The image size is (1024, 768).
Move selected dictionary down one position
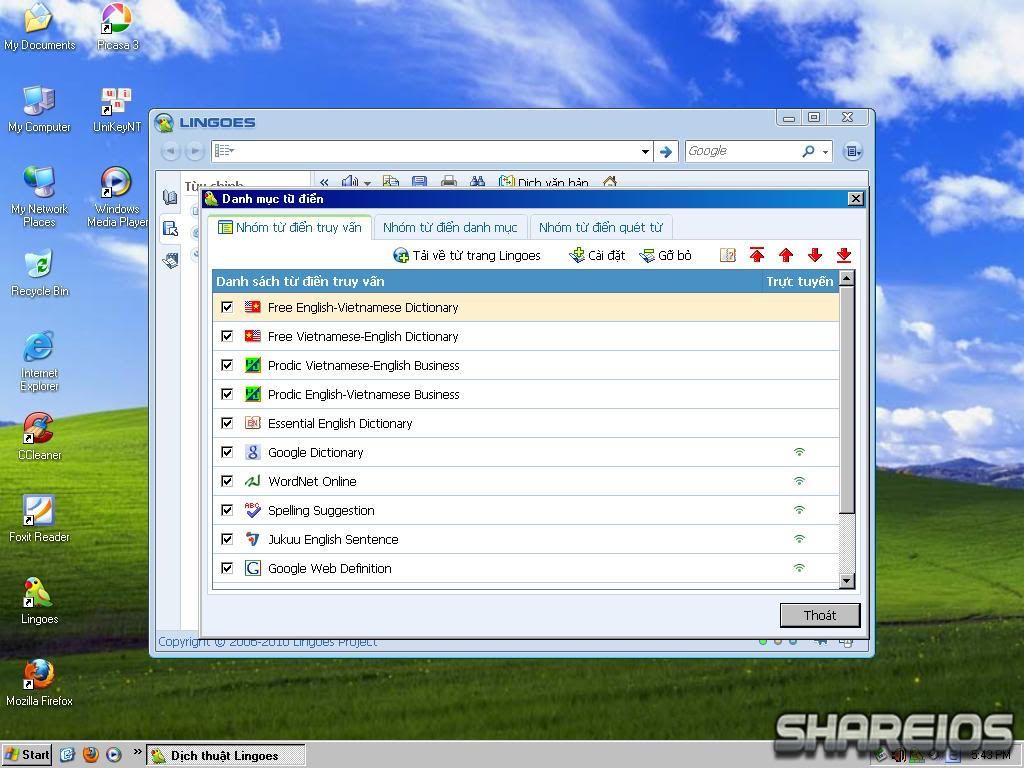815,255
